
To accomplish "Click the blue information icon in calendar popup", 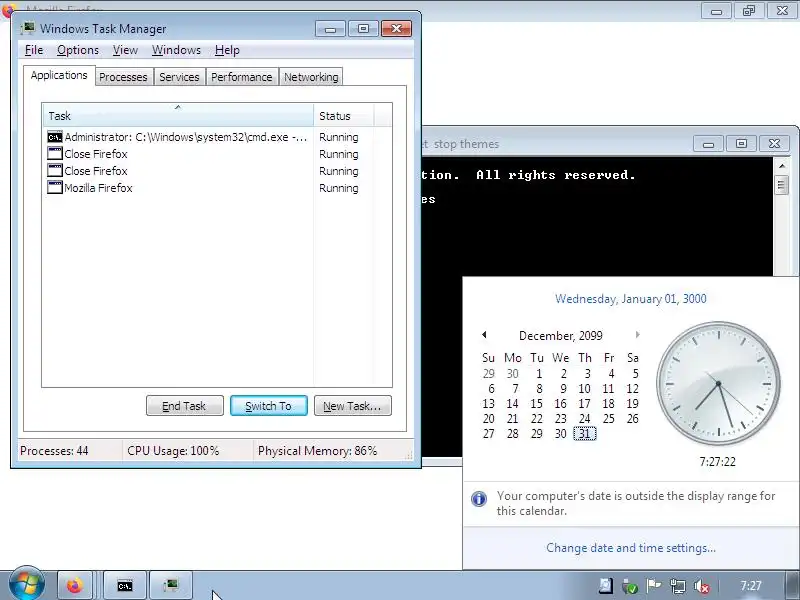I will coord(479,498).
